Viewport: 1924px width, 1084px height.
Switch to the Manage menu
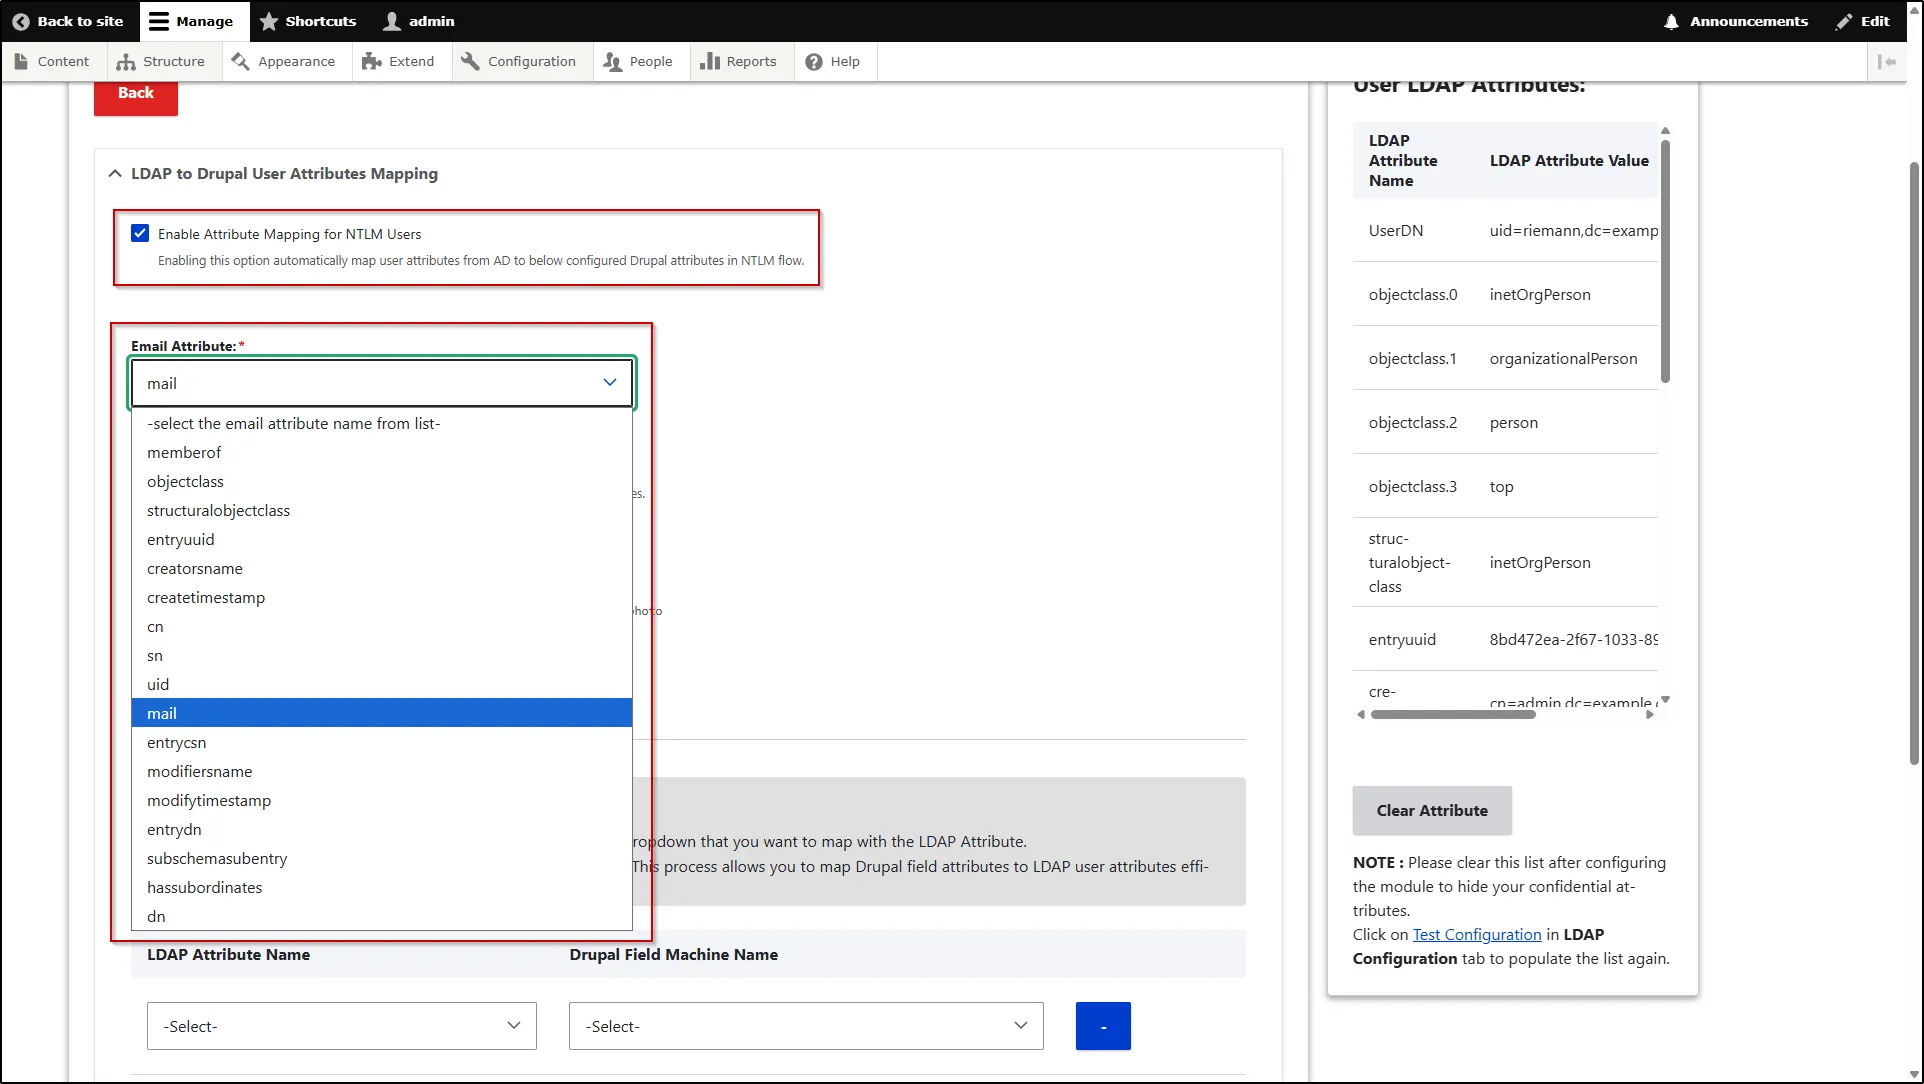(x=193, y=21)
